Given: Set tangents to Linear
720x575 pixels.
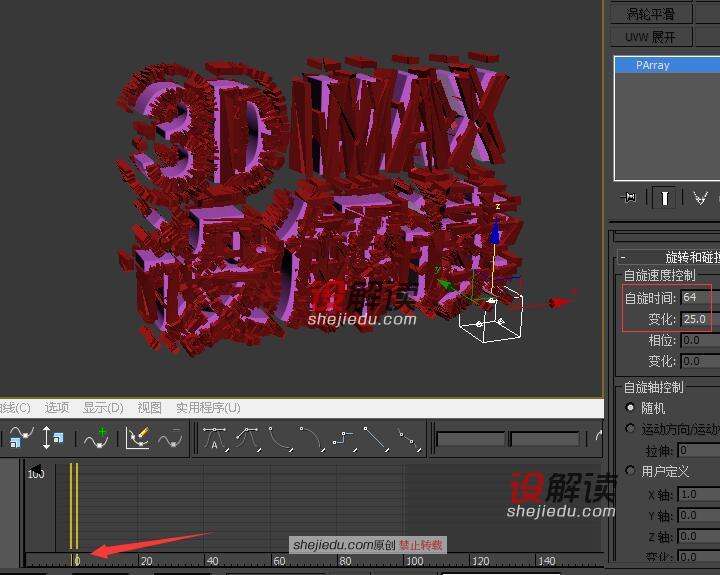Looking at the screenshot, I should tap(376, 440).
